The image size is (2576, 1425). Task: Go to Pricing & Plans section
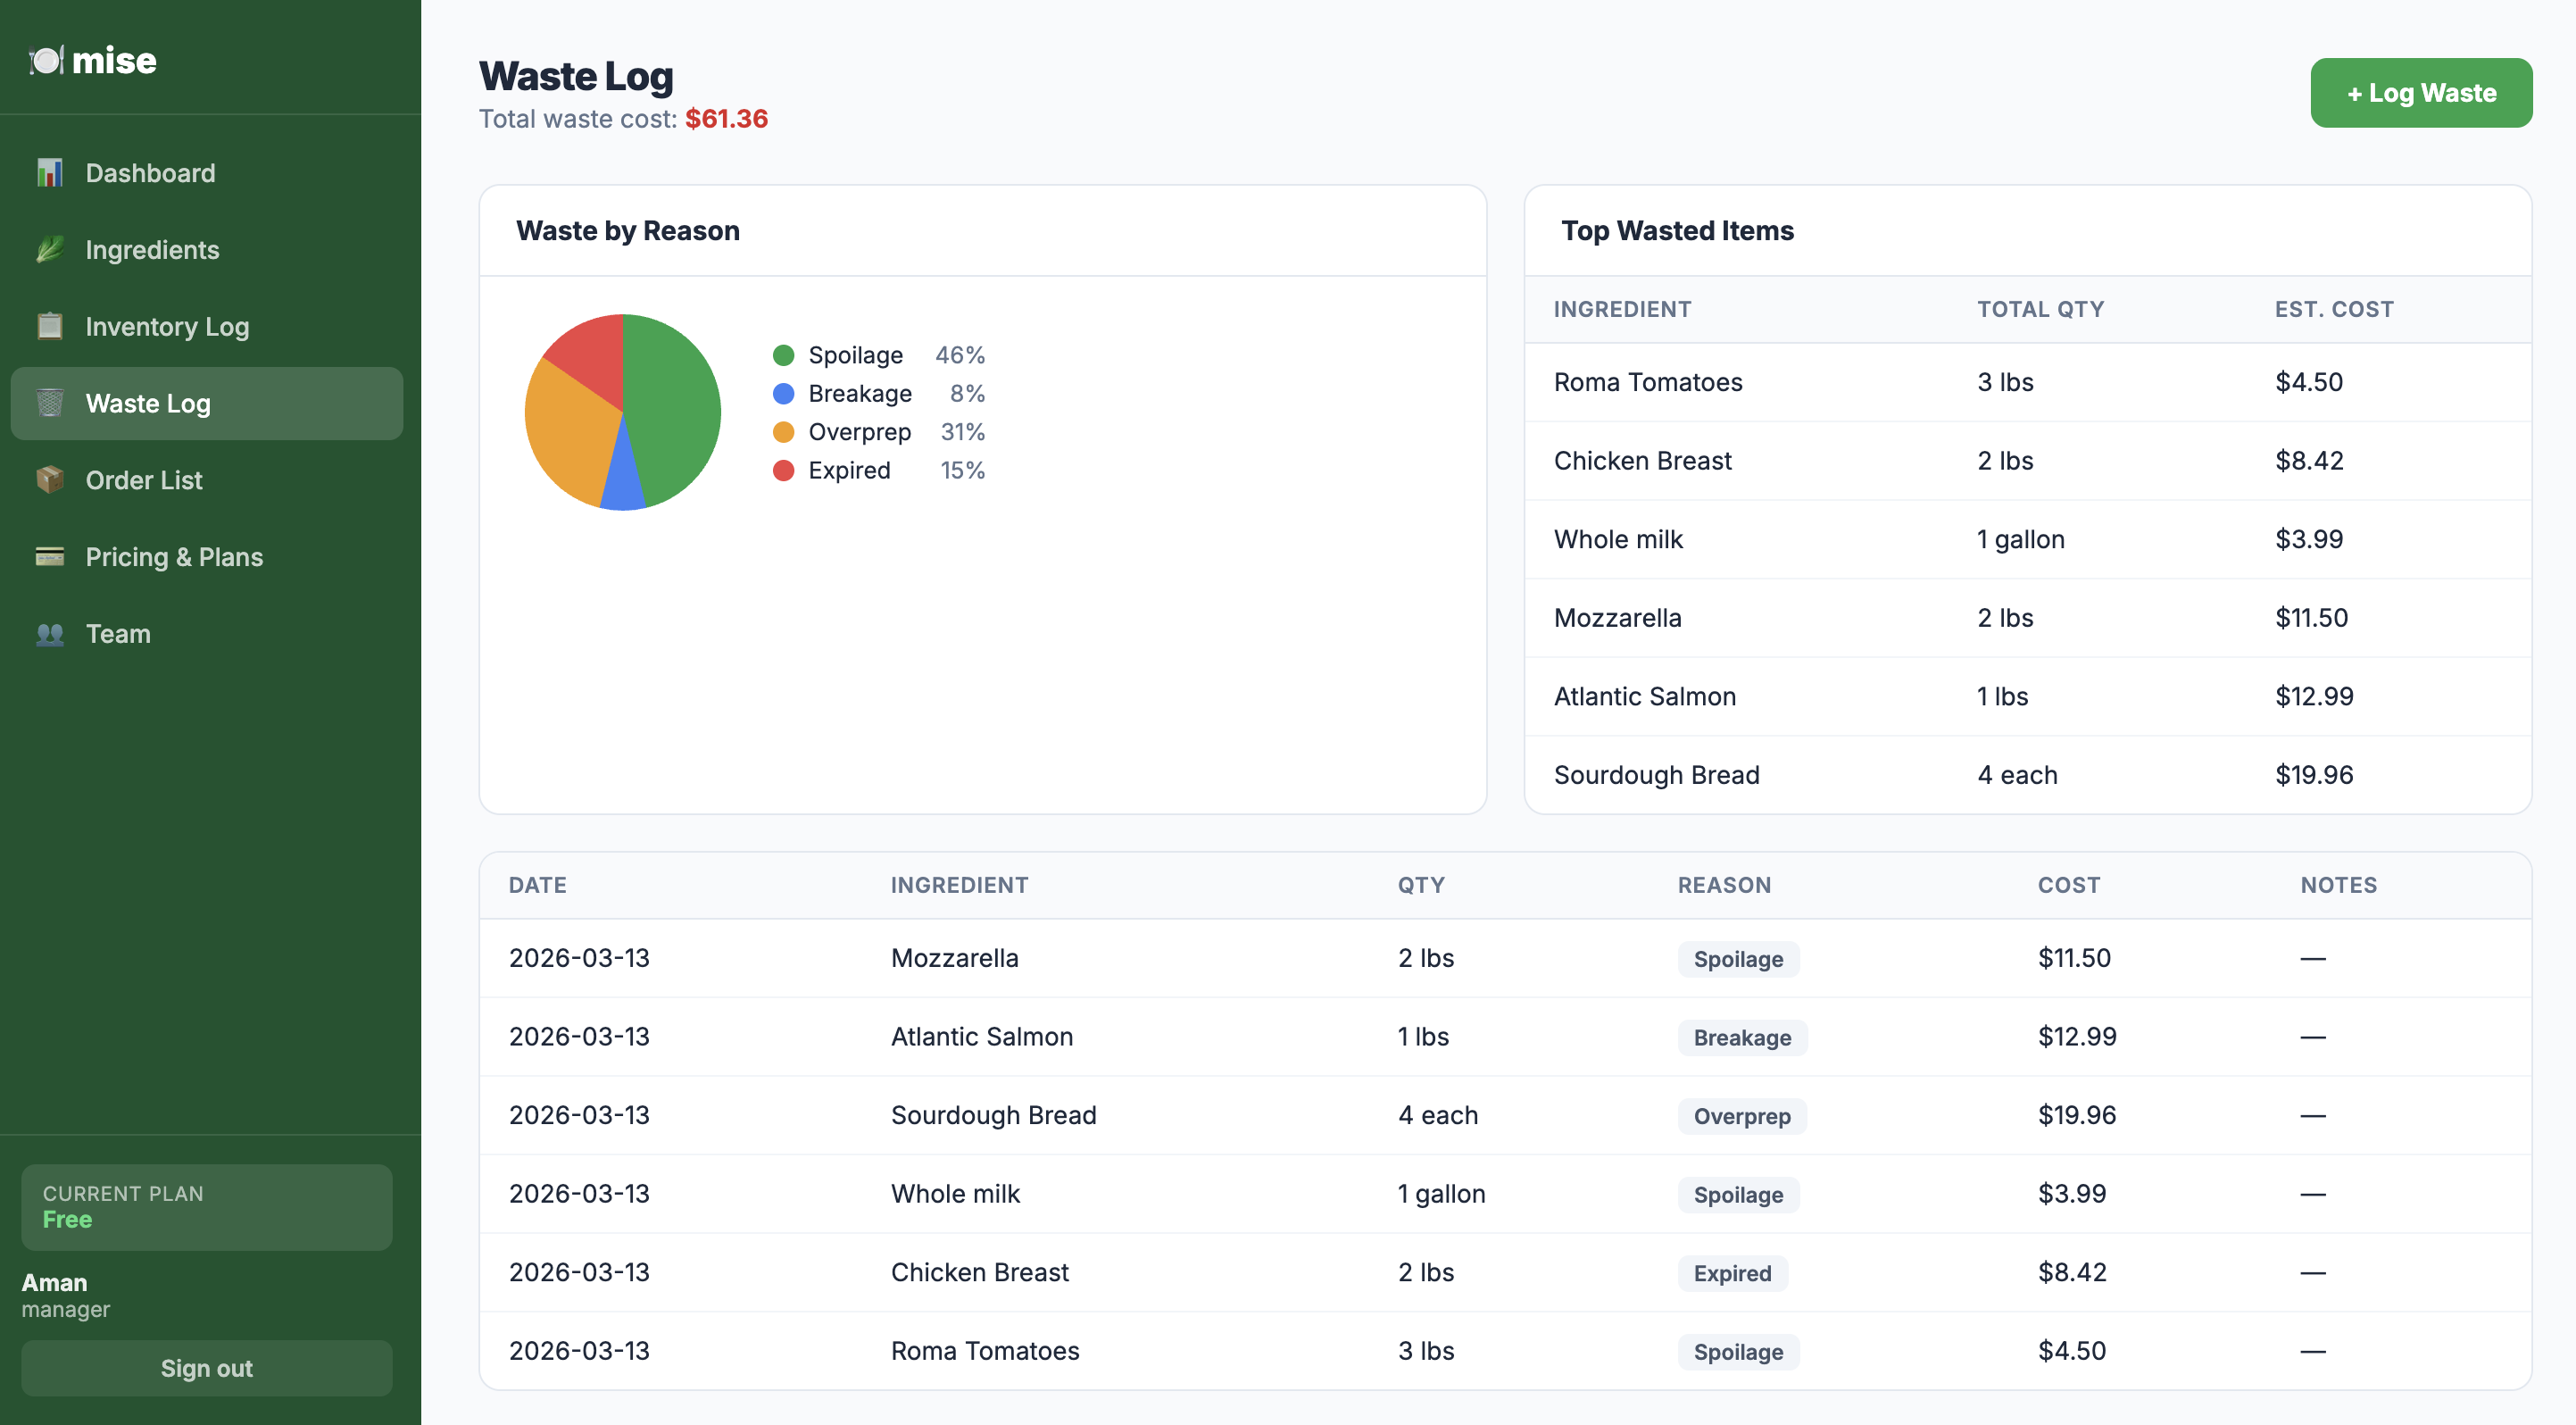[x=174, y=557]
